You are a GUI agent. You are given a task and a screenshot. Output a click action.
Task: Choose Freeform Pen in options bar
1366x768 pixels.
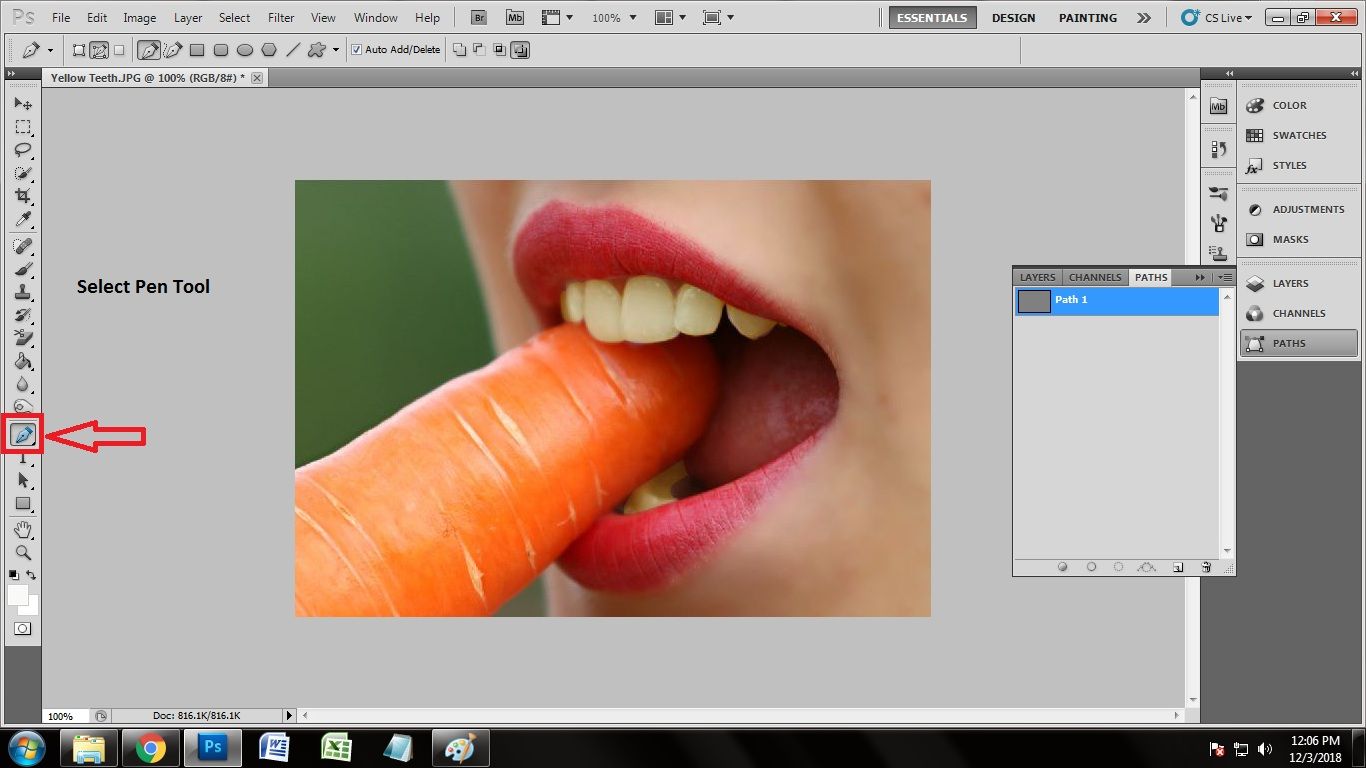(173, 49)
